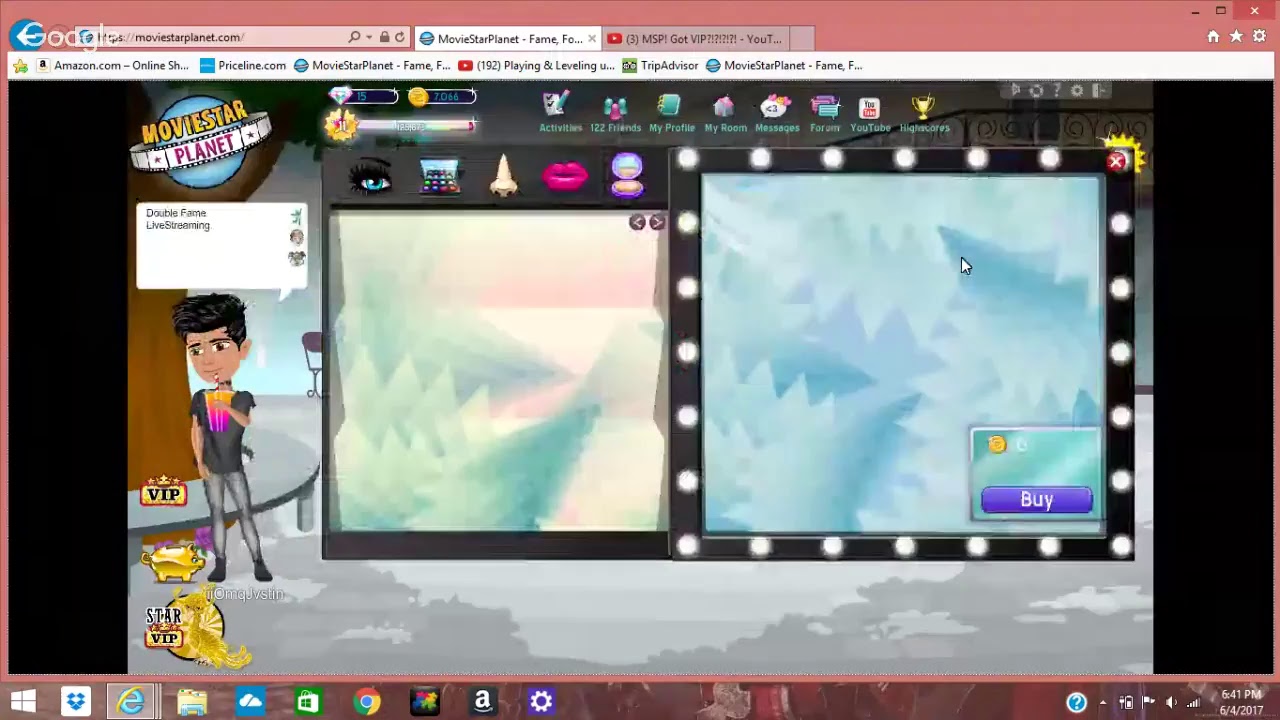Click the VIP badge beside the avatar
Screen dimensions: 1280x720
coord(163,491)
